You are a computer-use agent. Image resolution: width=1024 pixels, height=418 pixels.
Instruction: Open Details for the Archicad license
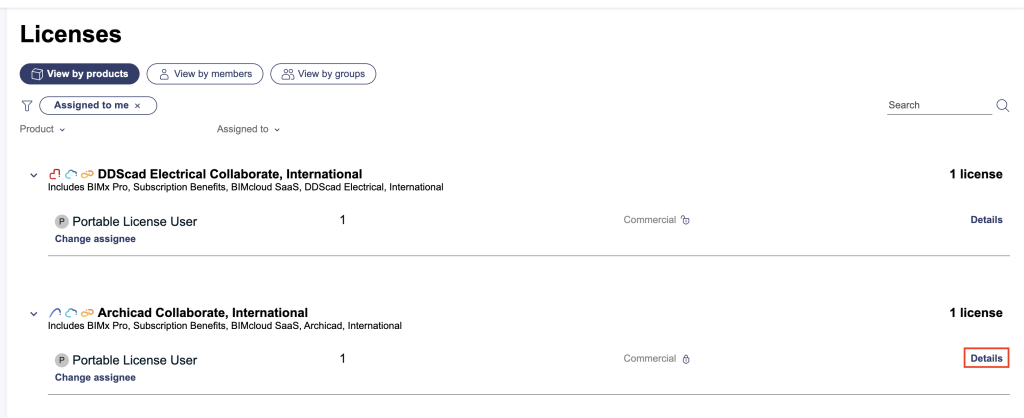coord(986,358)
